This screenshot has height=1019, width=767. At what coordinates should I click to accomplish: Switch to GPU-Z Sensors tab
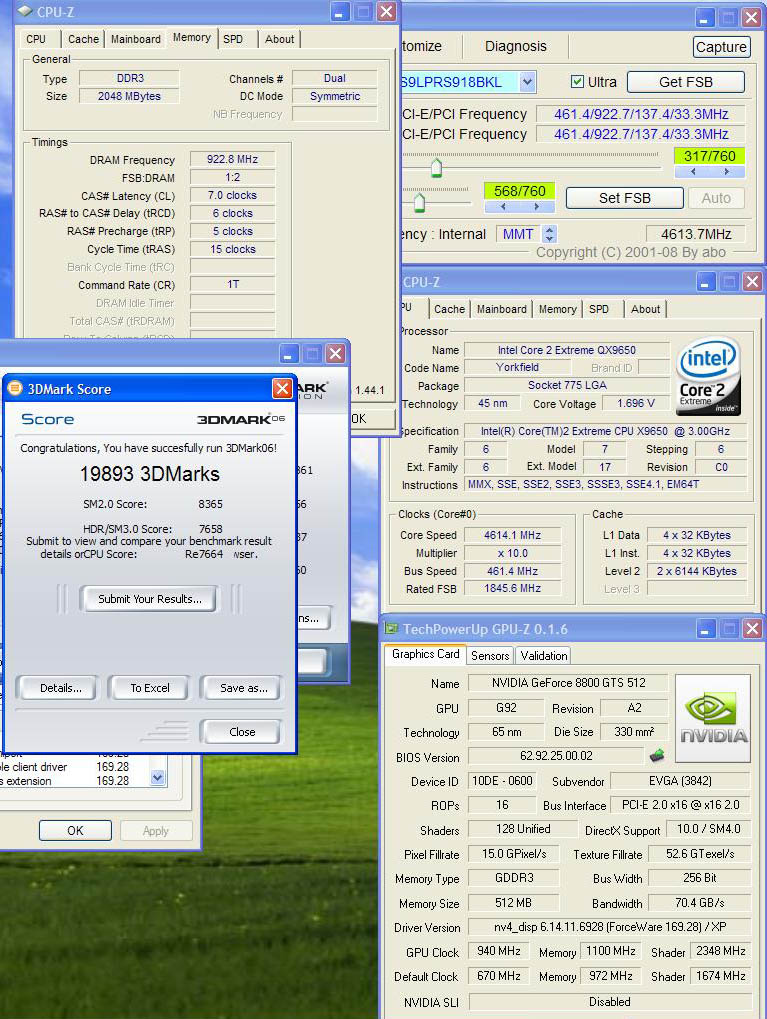pos(490,656)
